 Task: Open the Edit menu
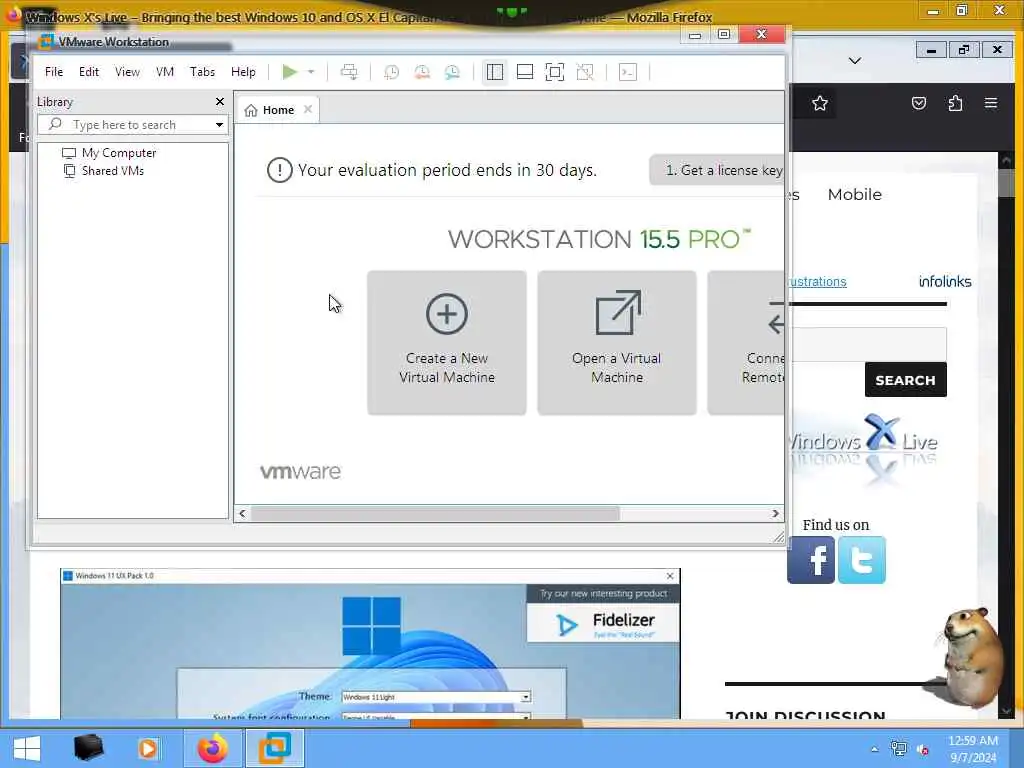coord(89,72)
